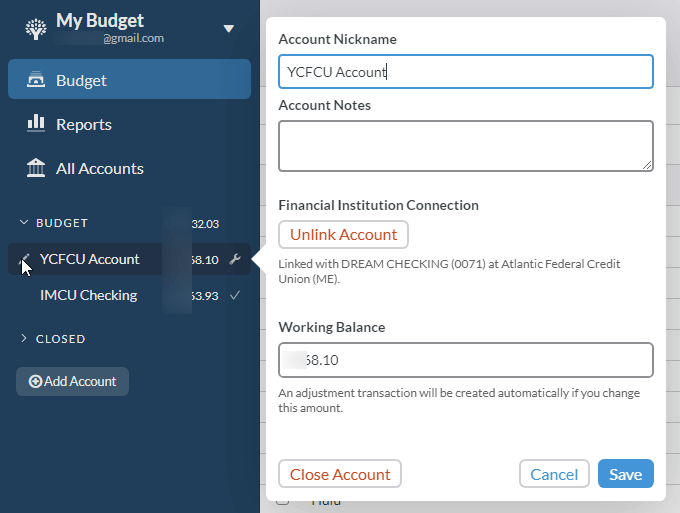Click the checkmark icon beside IMCU Checking
The height and width of the screenshot is (513, 680).
[x=235, y=295]
